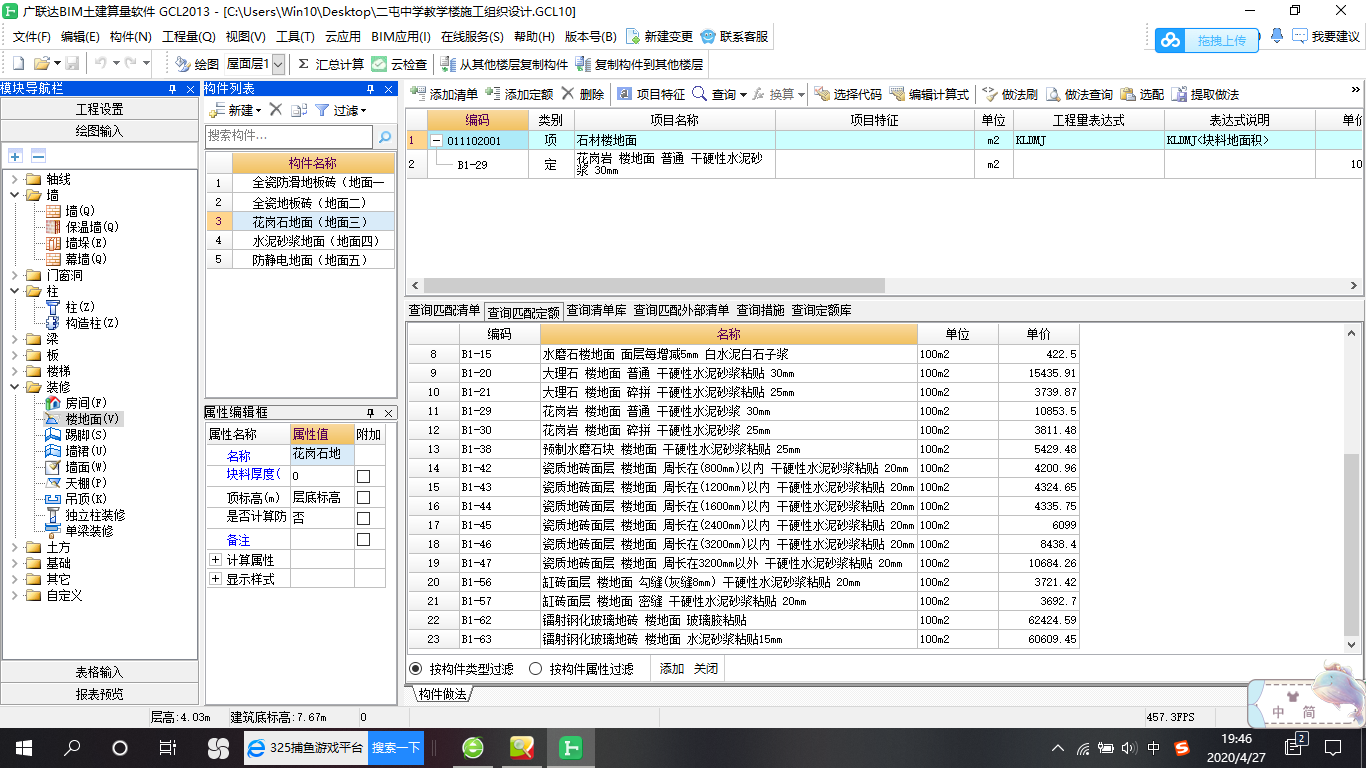Click 添加定额 add quota item
The image size is (1366, 768).
(x=519, y=94)
